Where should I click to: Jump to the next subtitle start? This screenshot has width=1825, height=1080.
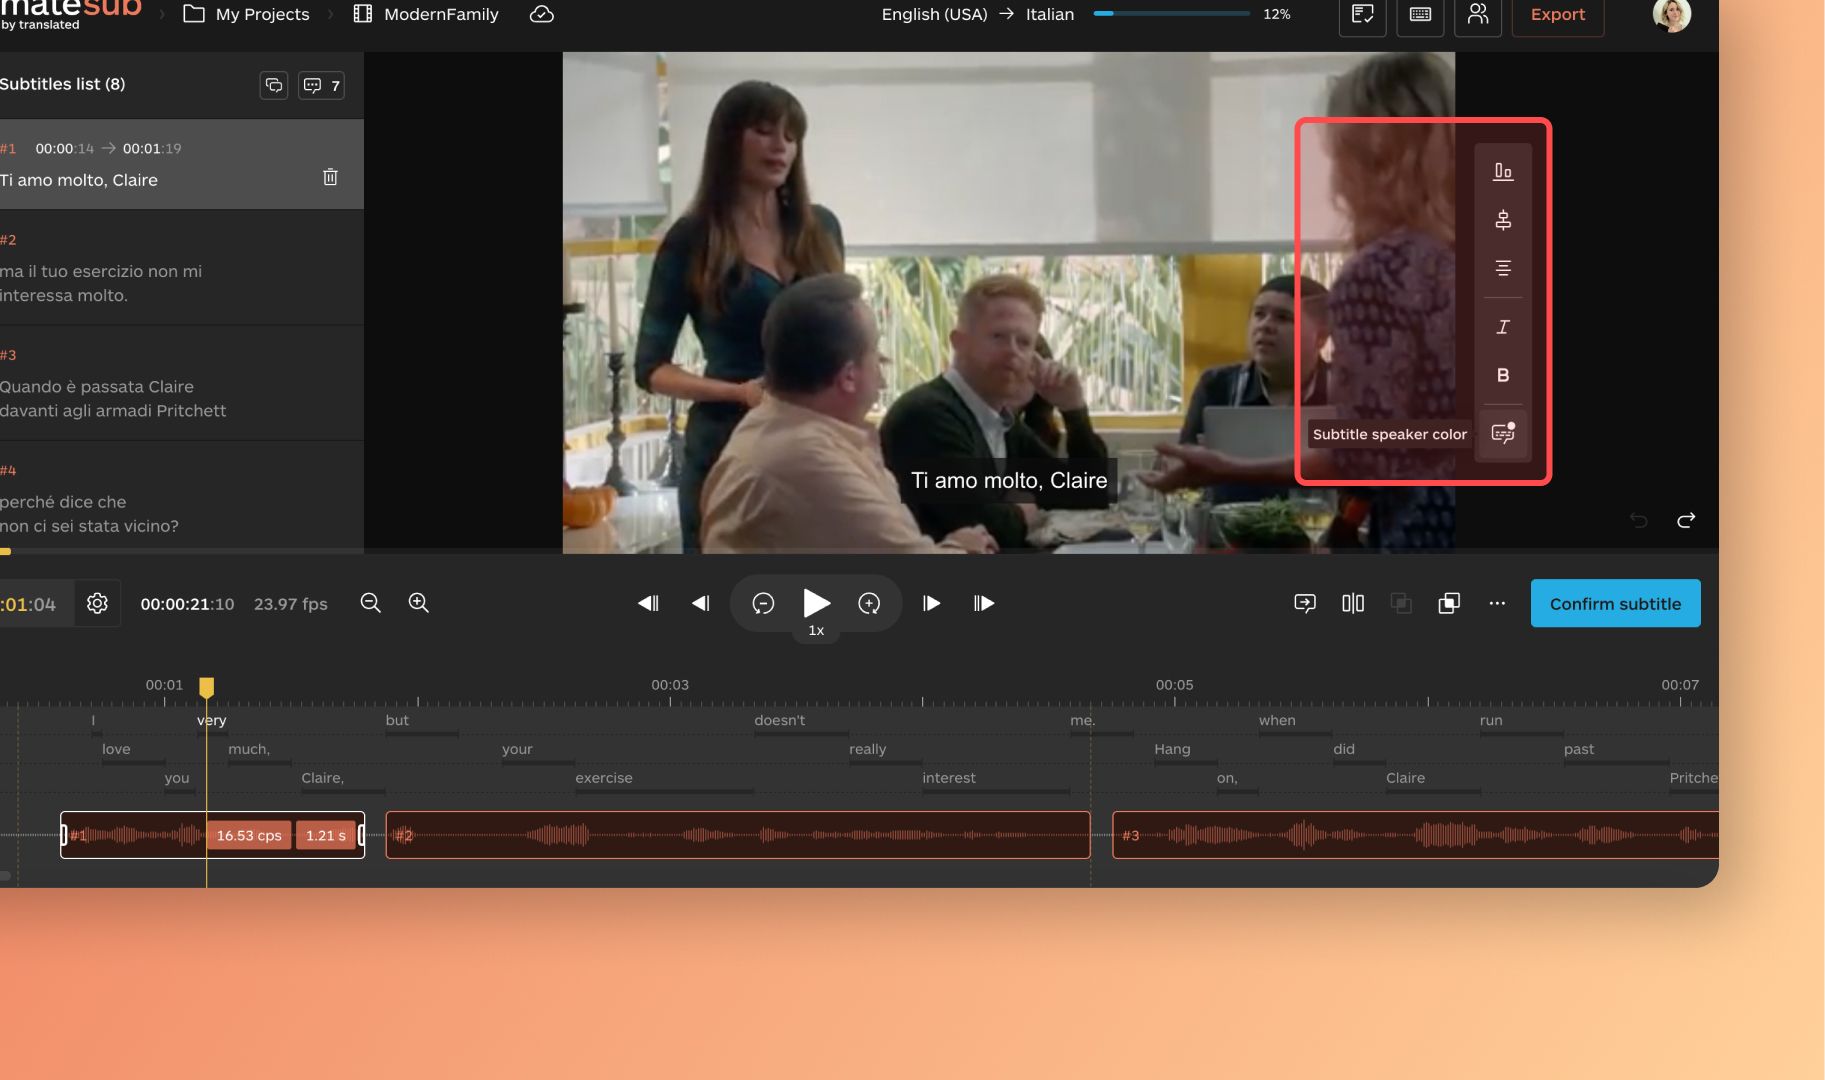click(x=984, y=603)
